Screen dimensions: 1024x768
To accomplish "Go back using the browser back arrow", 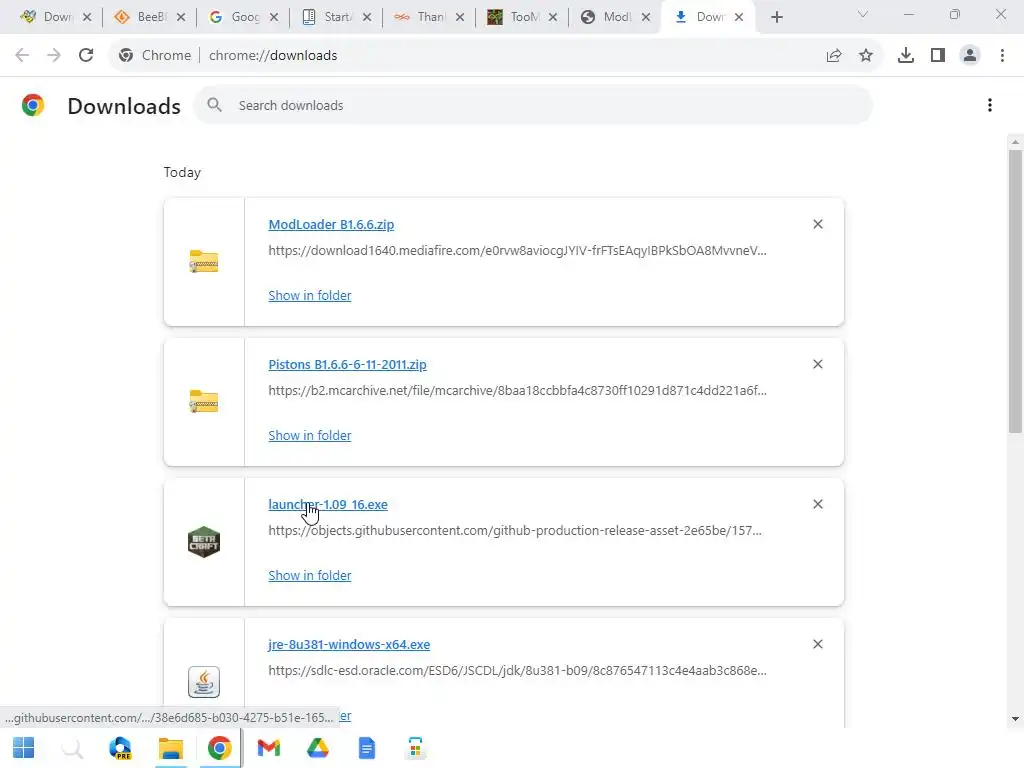I will pos(22,56).
